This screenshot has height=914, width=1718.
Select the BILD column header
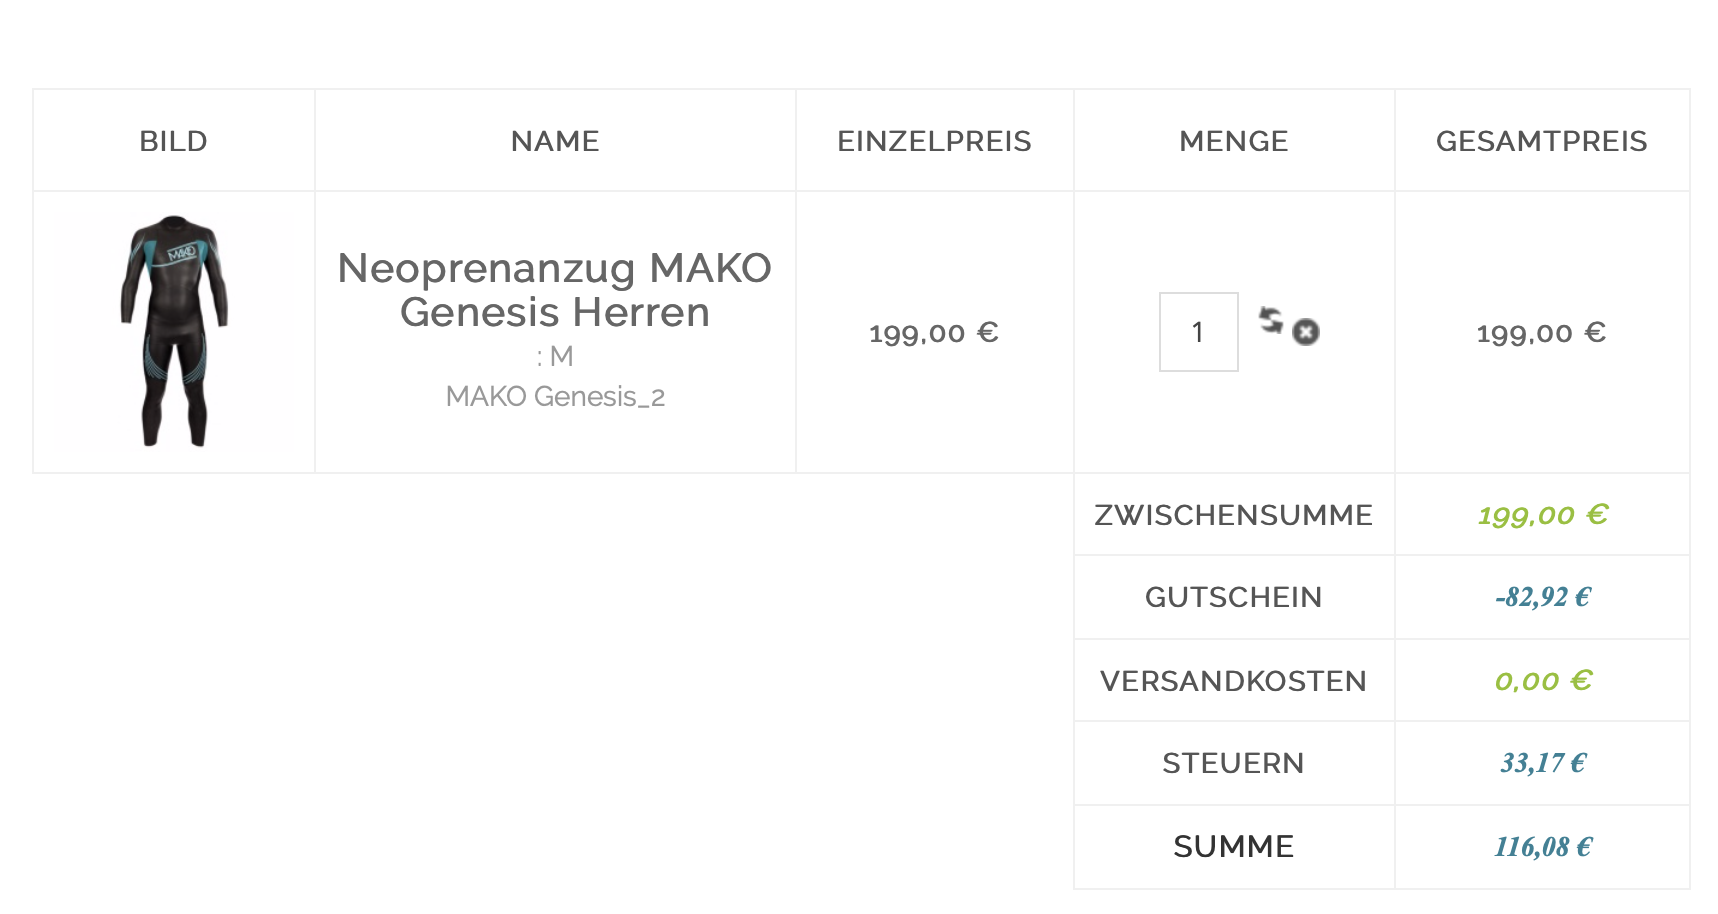click(x=173, y=141)
